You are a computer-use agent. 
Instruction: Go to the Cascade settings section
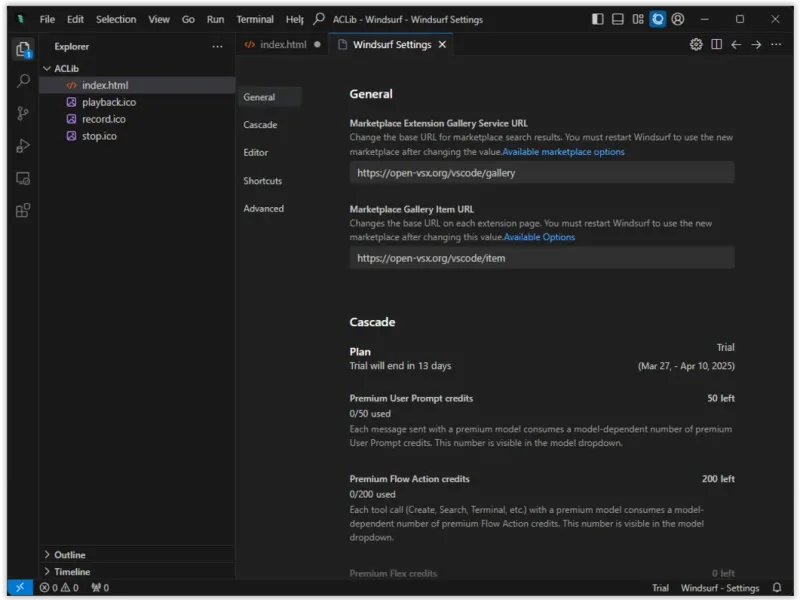click(x=260, y=124)
